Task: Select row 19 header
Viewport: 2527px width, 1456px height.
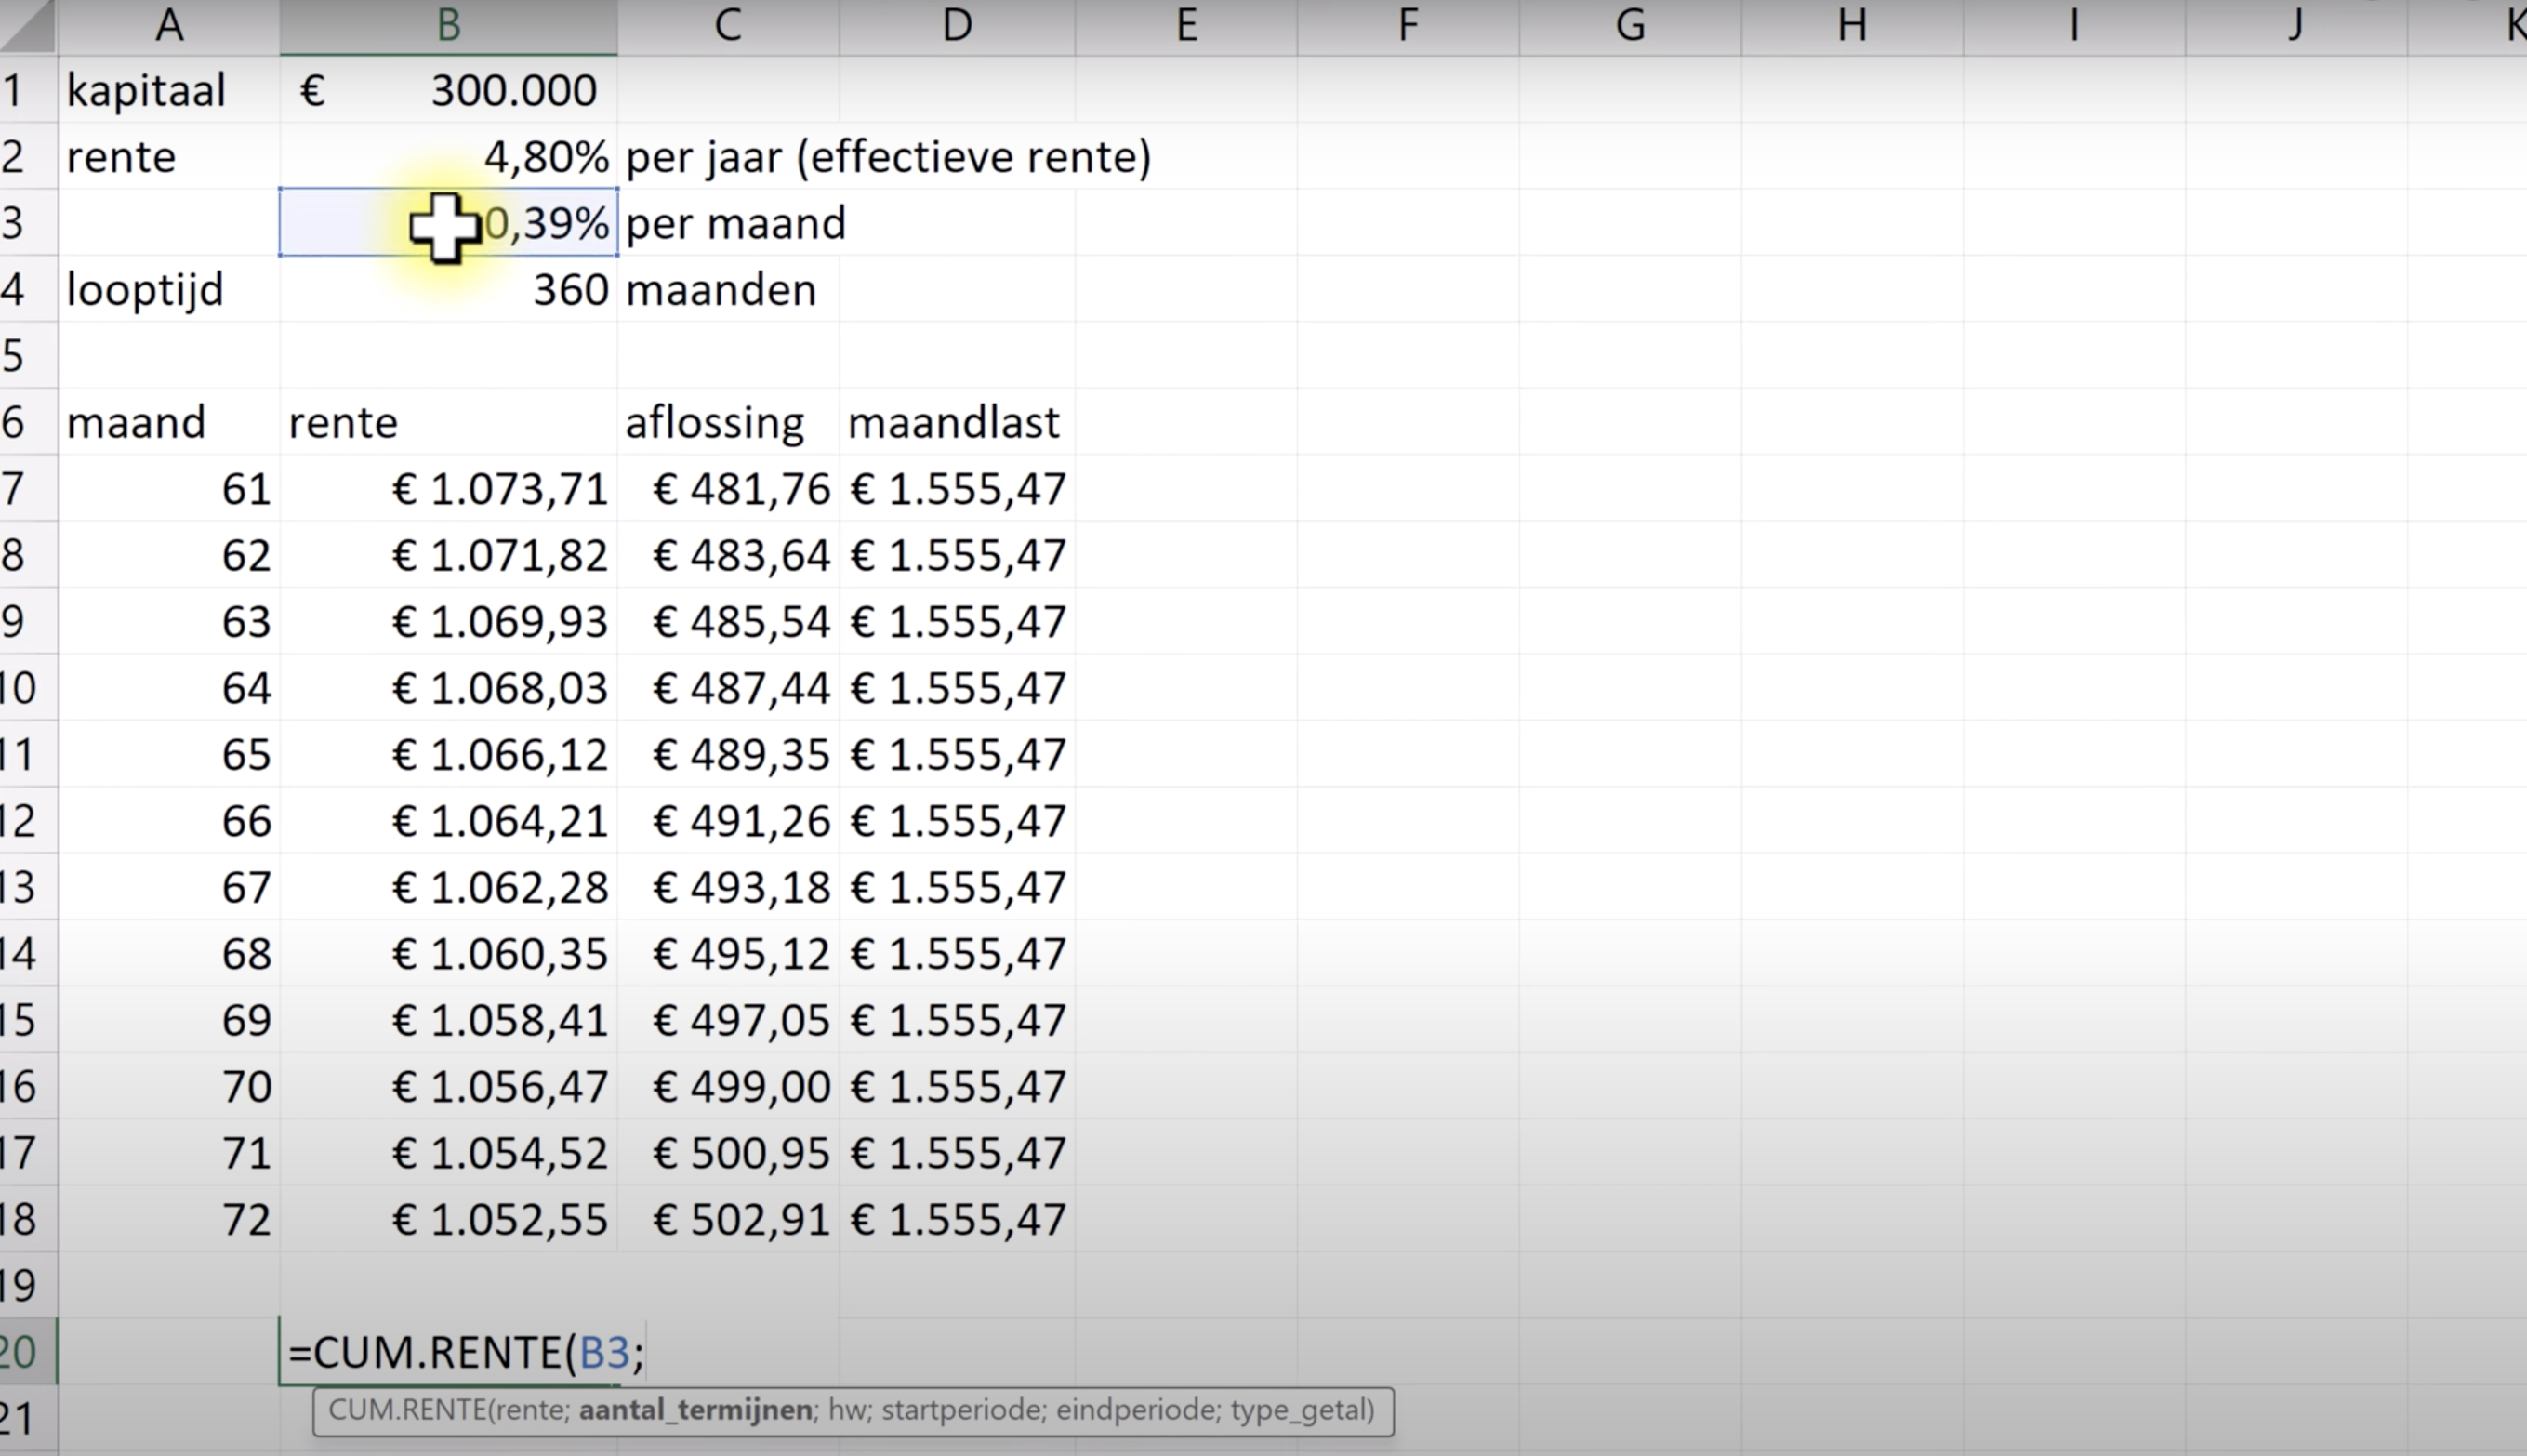Action: [x=28, y=1284]
